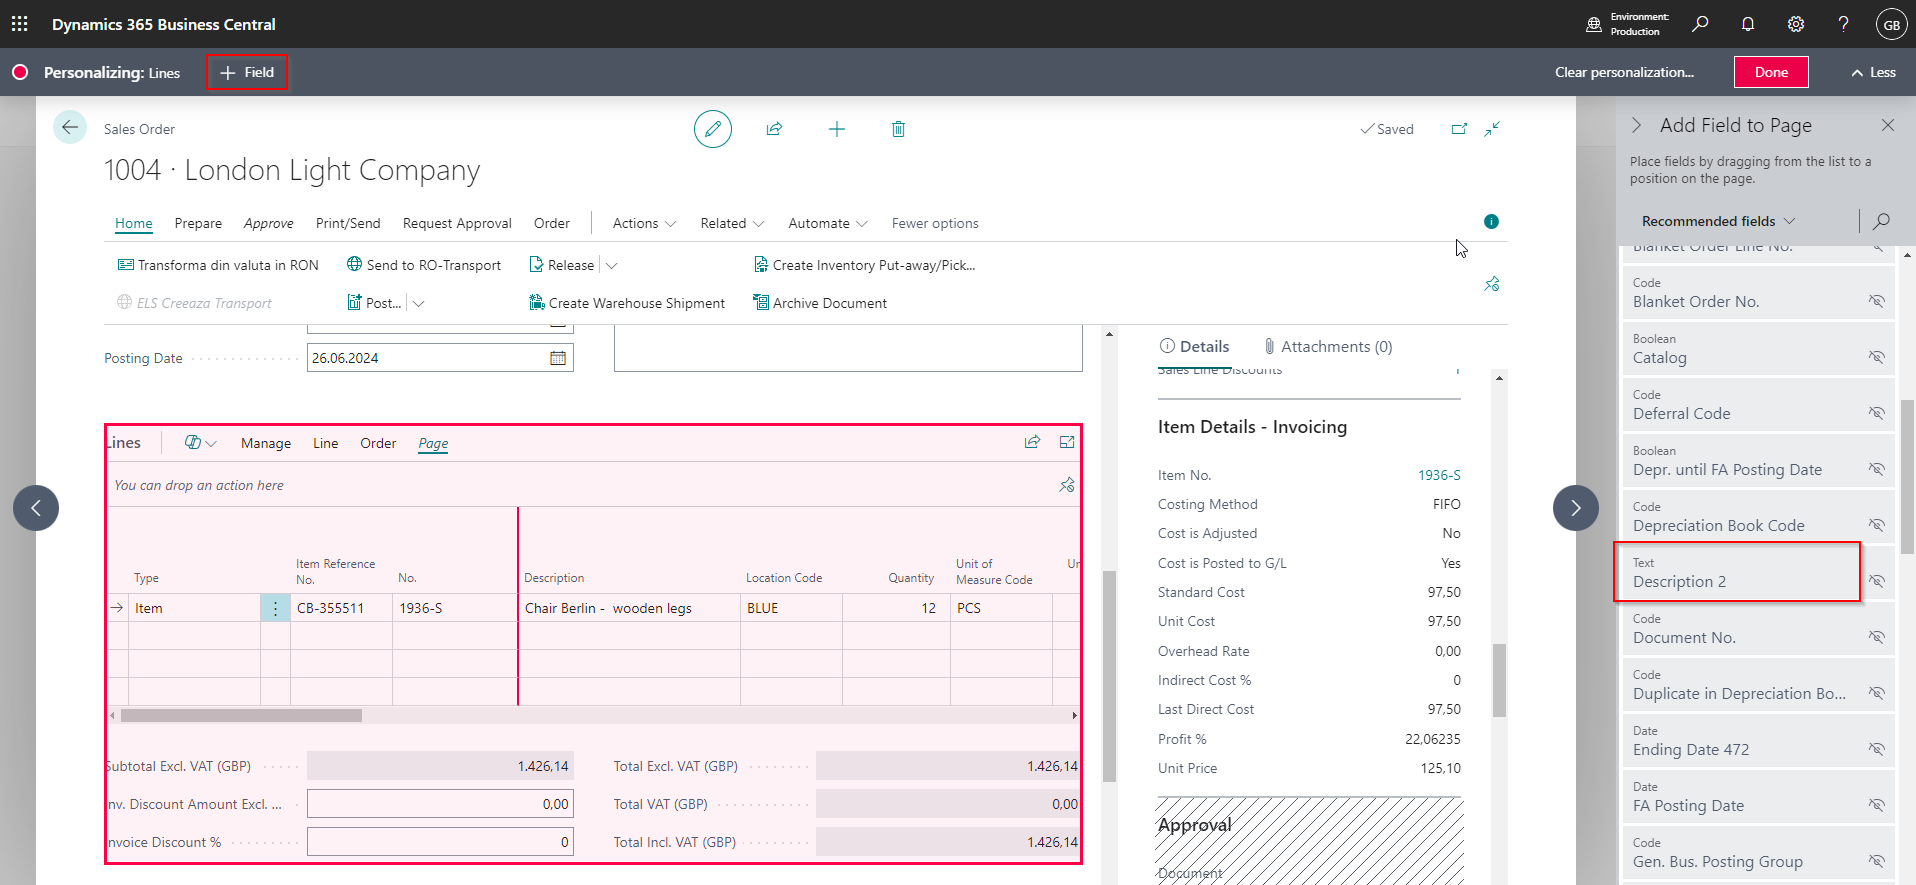Click the Lines horizontal scrollbar thumb
Viewport: 1916px width, 885px height.
(x=241, y=715)
